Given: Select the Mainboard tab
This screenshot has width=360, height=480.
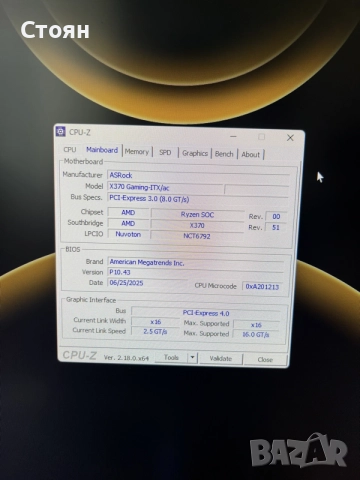Looking at the screenshot, I should (x=102, y=150).
